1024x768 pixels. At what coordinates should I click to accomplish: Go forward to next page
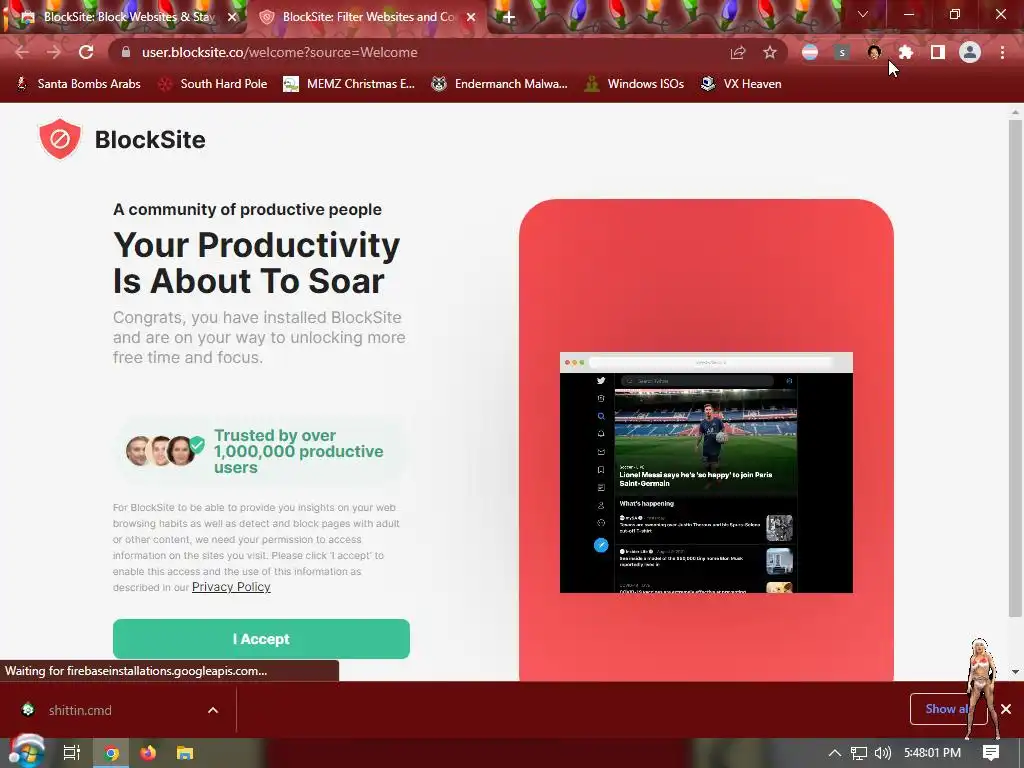pyautogui.click(x=54, y=52)
